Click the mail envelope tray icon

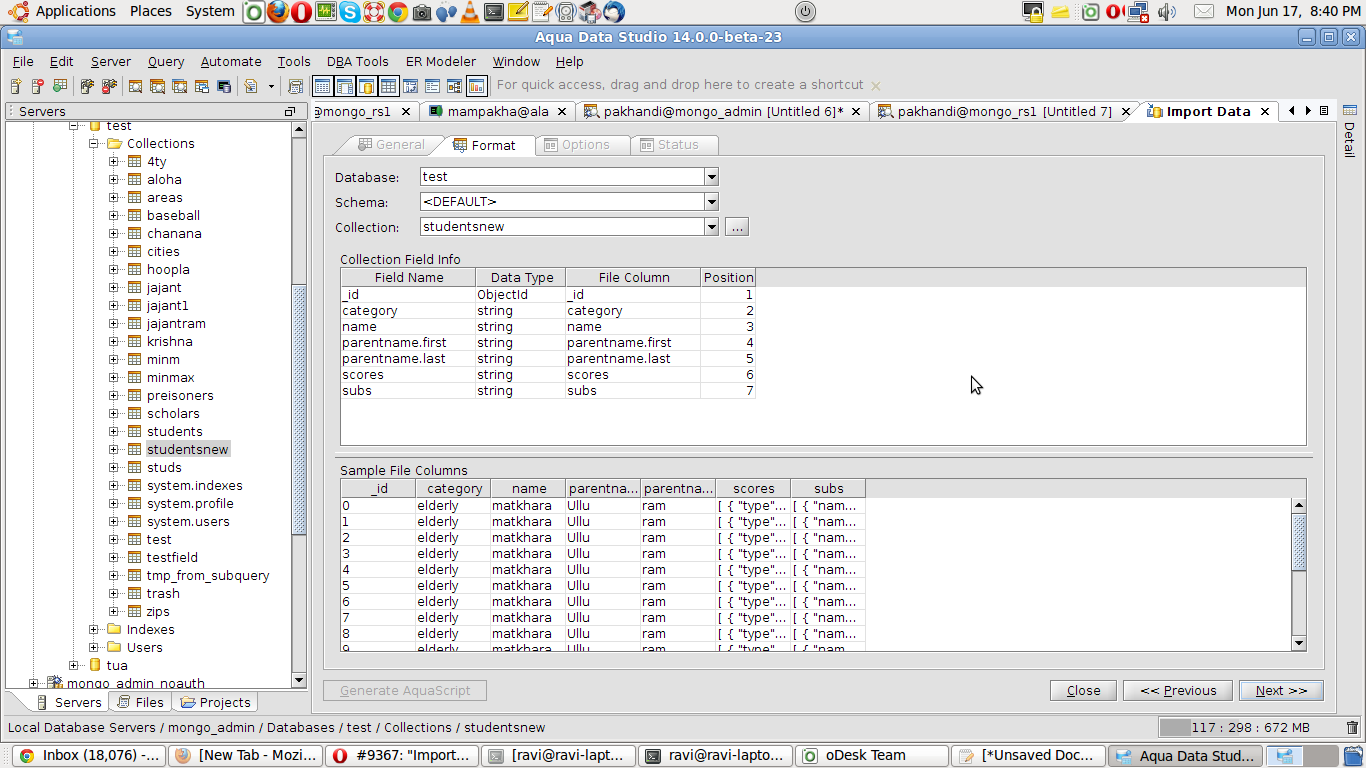coord(1204,12)
